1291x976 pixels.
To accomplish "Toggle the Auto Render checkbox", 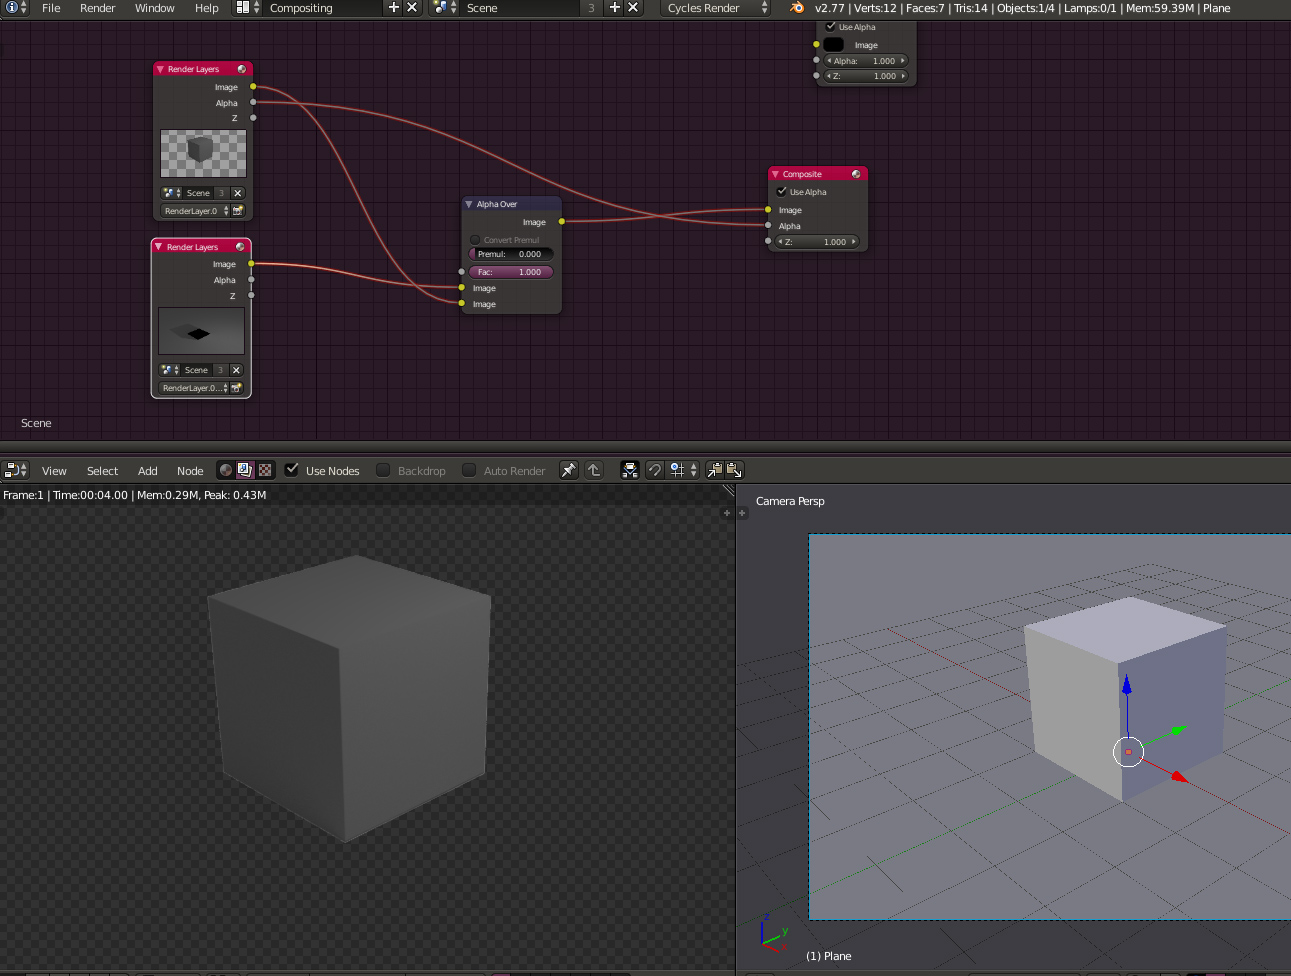I will click(x=469, y=470).
